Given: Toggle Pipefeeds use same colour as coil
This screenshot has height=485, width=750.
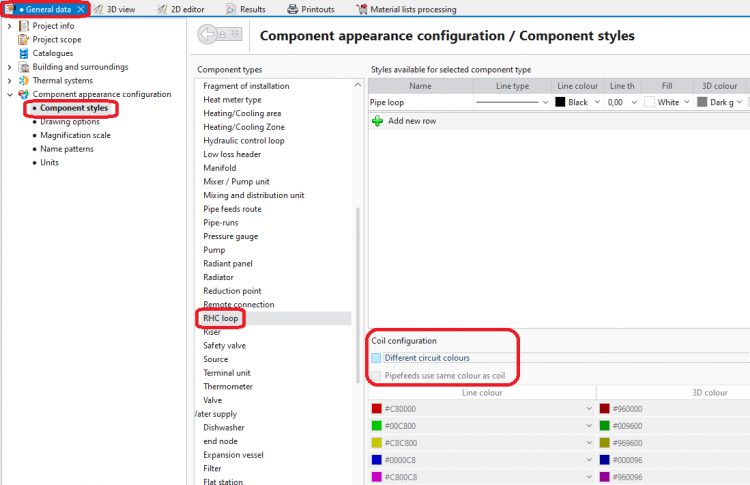Looking at the screenshot, I should point(376,376).
